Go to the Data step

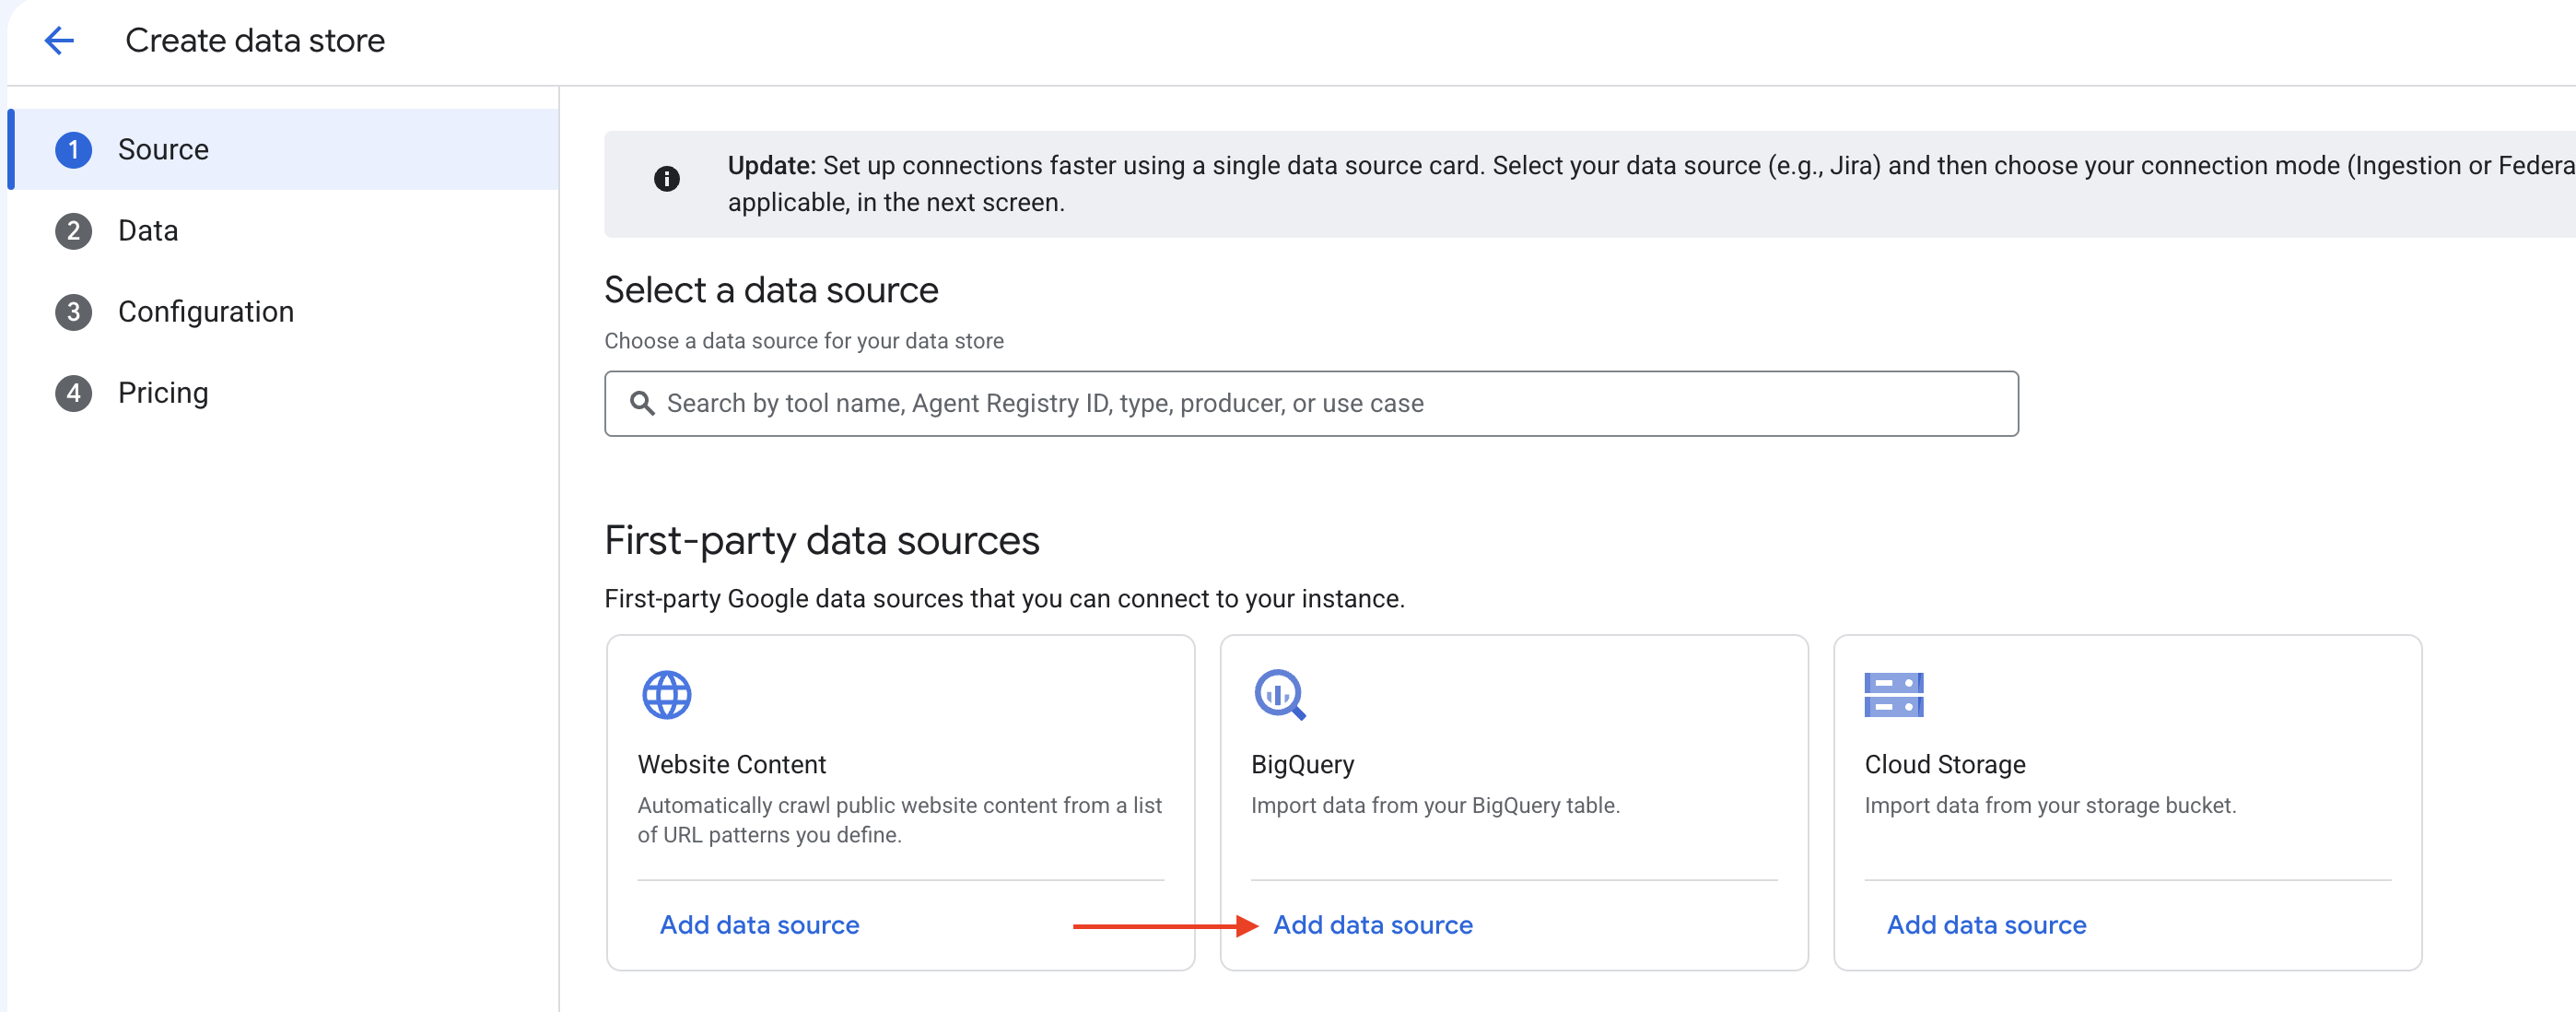click(x=284, y=231)
